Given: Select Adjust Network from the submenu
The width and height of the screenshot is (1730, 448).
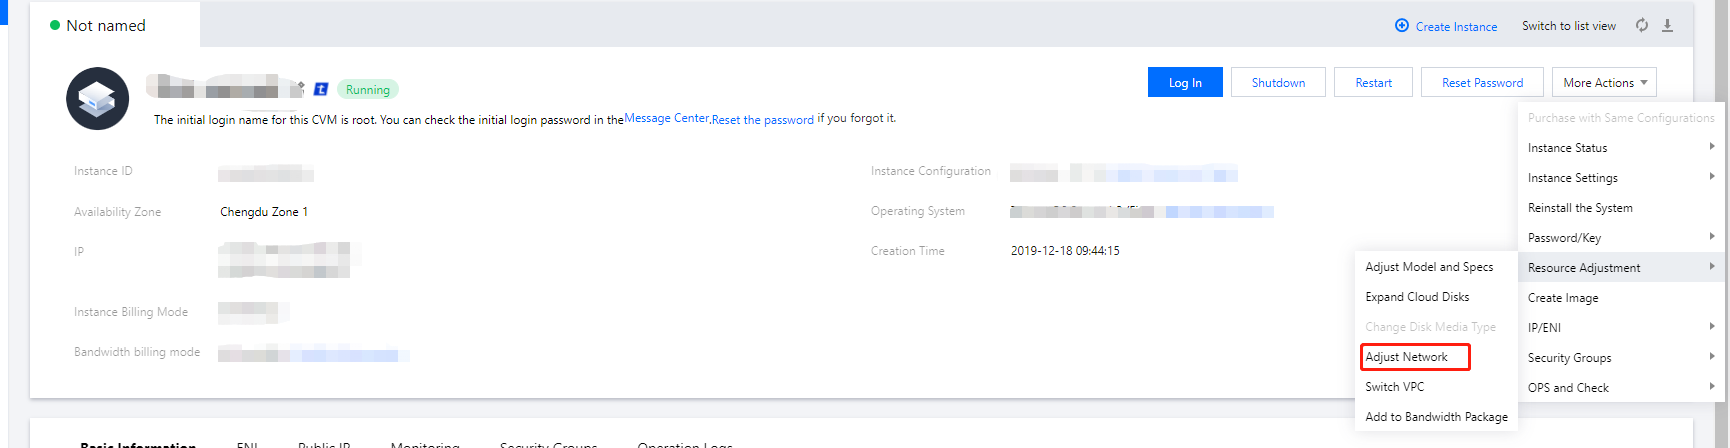Looking at the screenshot, I should 1407,357.
